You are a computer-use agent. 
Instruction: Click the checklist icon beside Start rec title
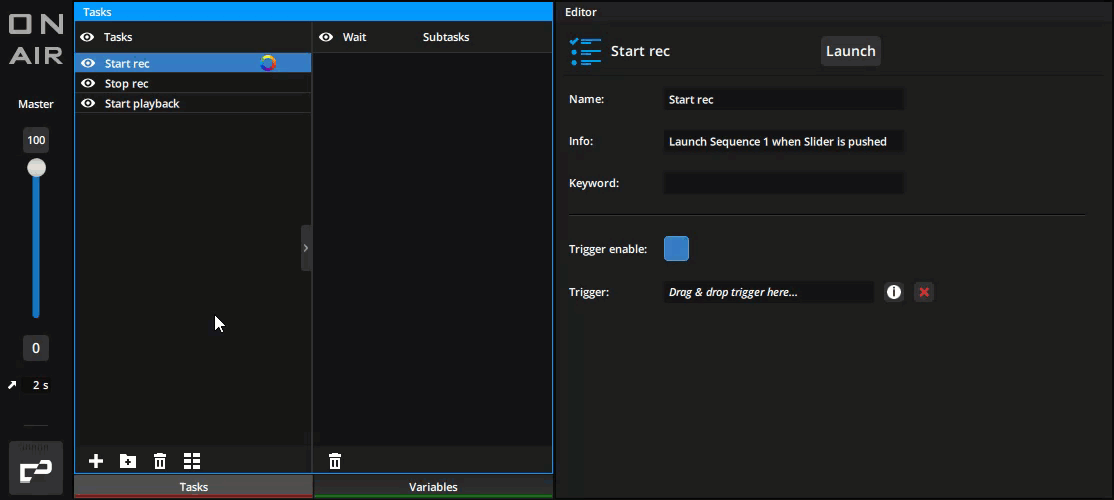click(585, 51)
